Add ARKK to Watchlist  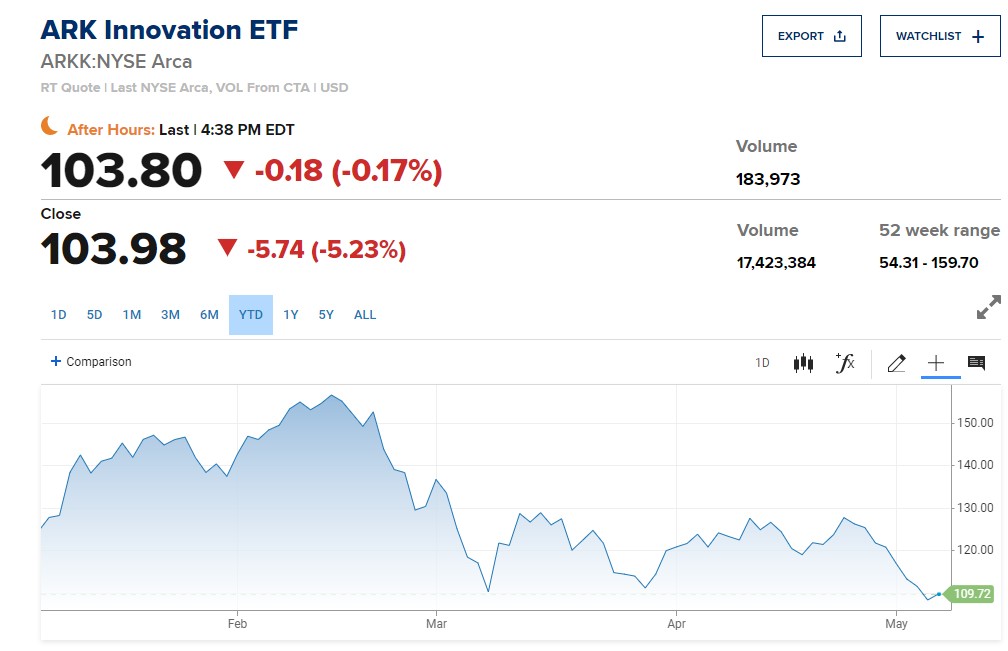point(939,36)
